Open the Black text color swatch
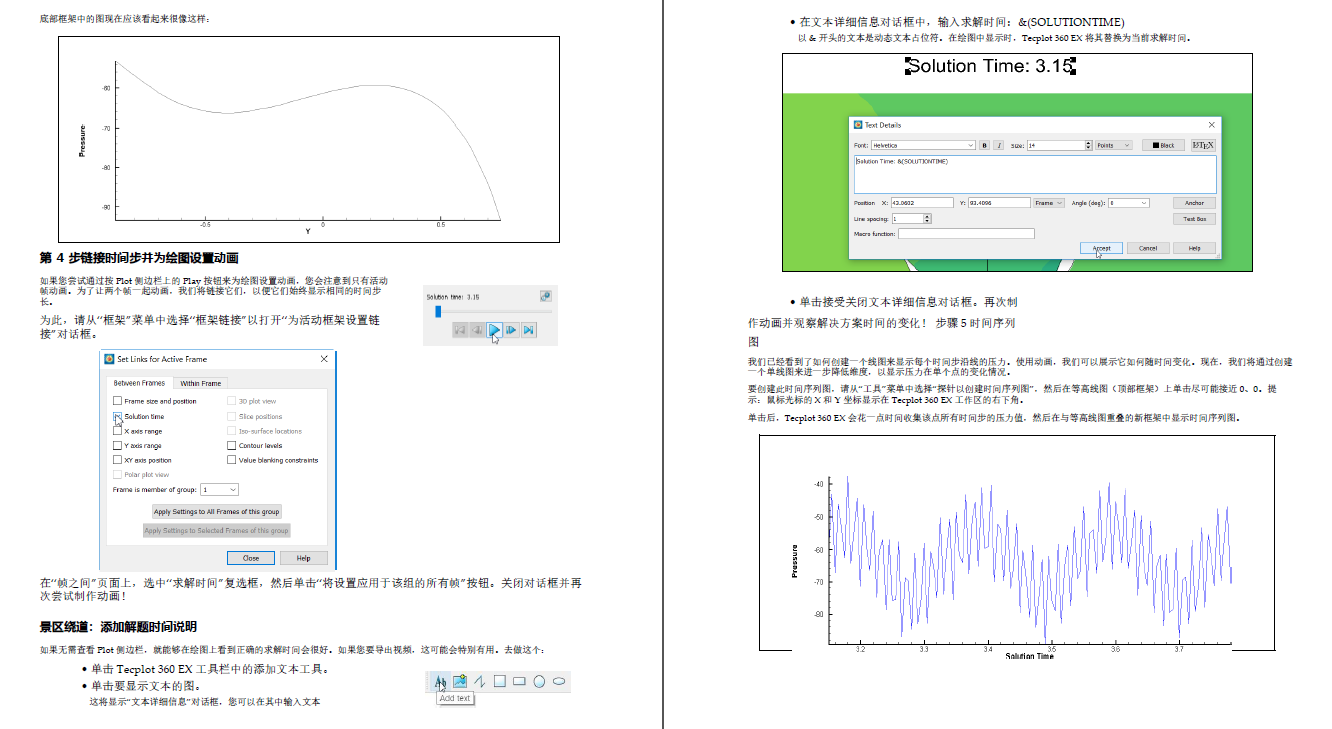Screen dimensions: 1332x729 click(x=1163, y=146)
